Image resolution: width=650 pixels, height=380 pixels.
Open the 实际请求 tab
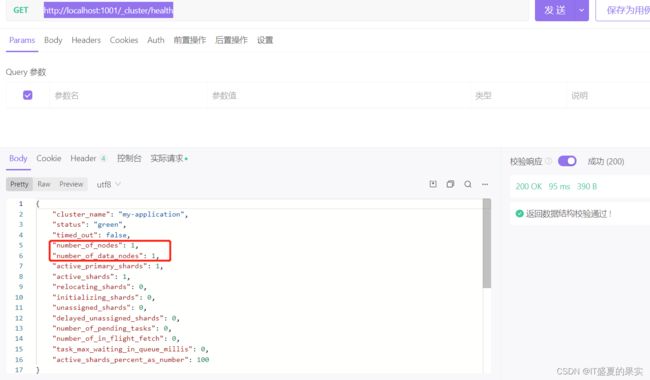pos(169,158)
